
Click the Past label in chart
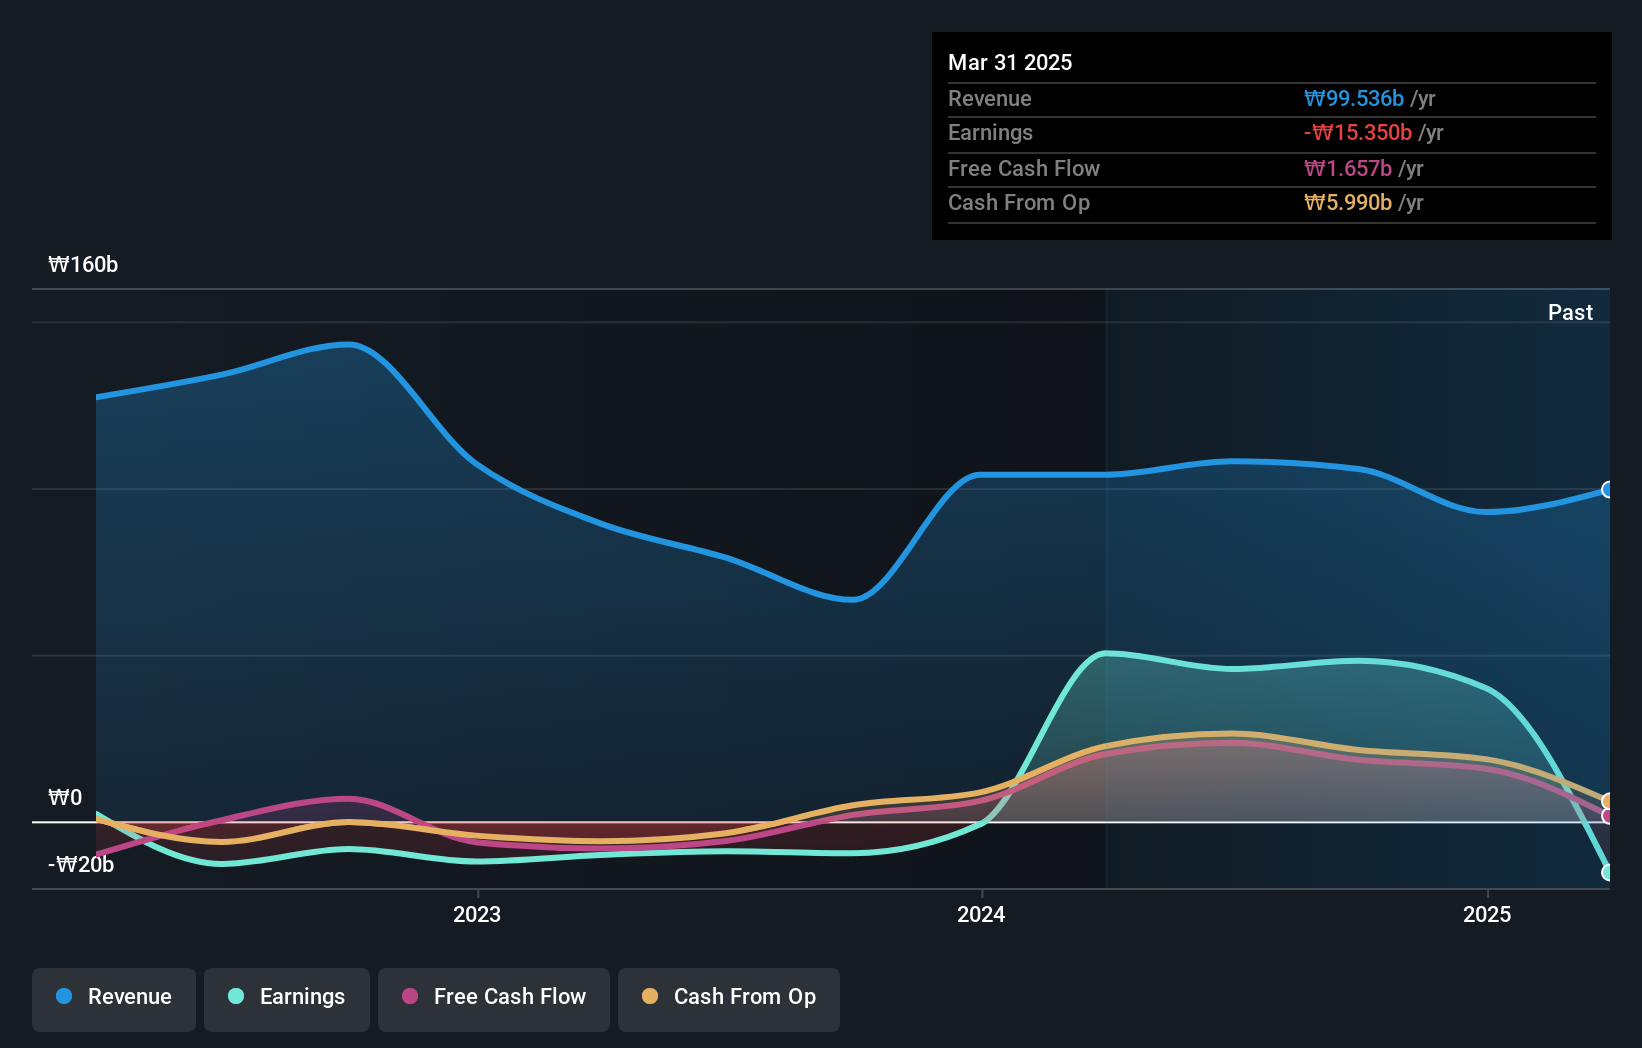tap(1570, 312)
